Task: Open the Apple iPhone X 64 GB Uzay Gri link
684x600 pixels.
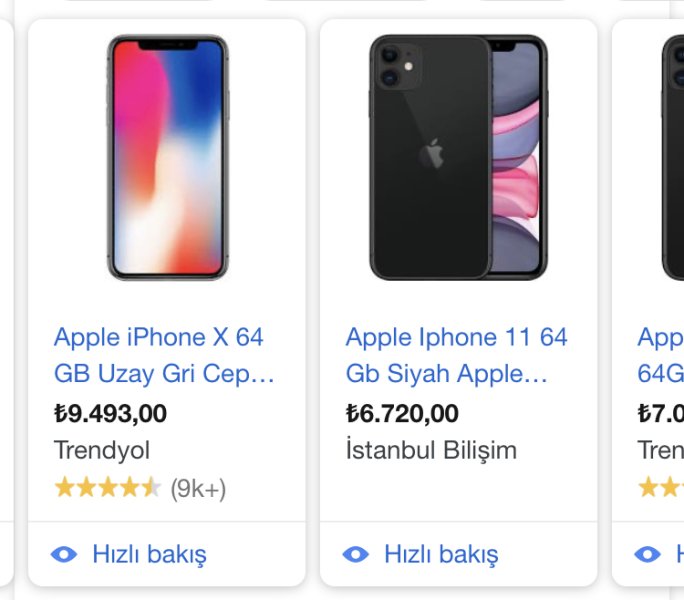Action: (x=163, y=355)
